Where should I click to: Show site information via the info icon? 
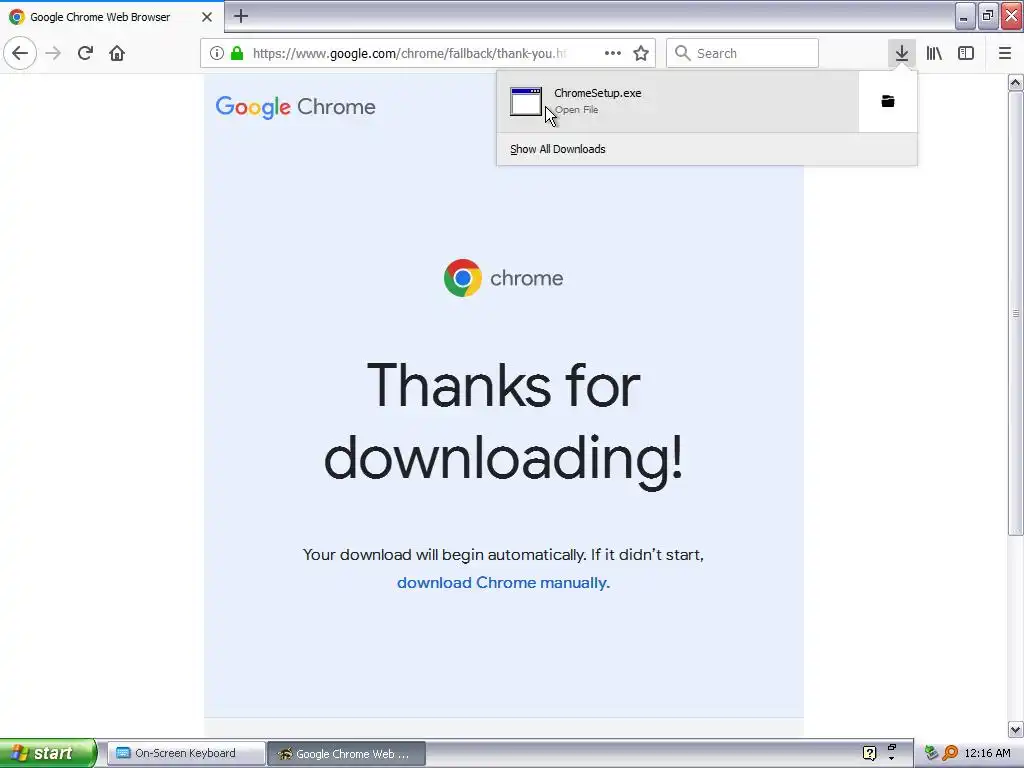pyautogui.click(x=217, y=53)
